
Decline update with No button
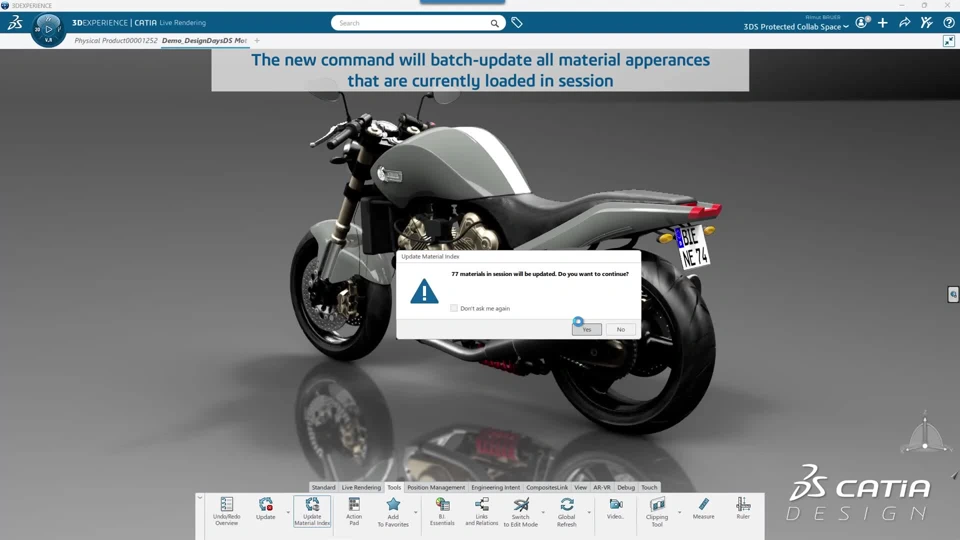tap(621, 329)
